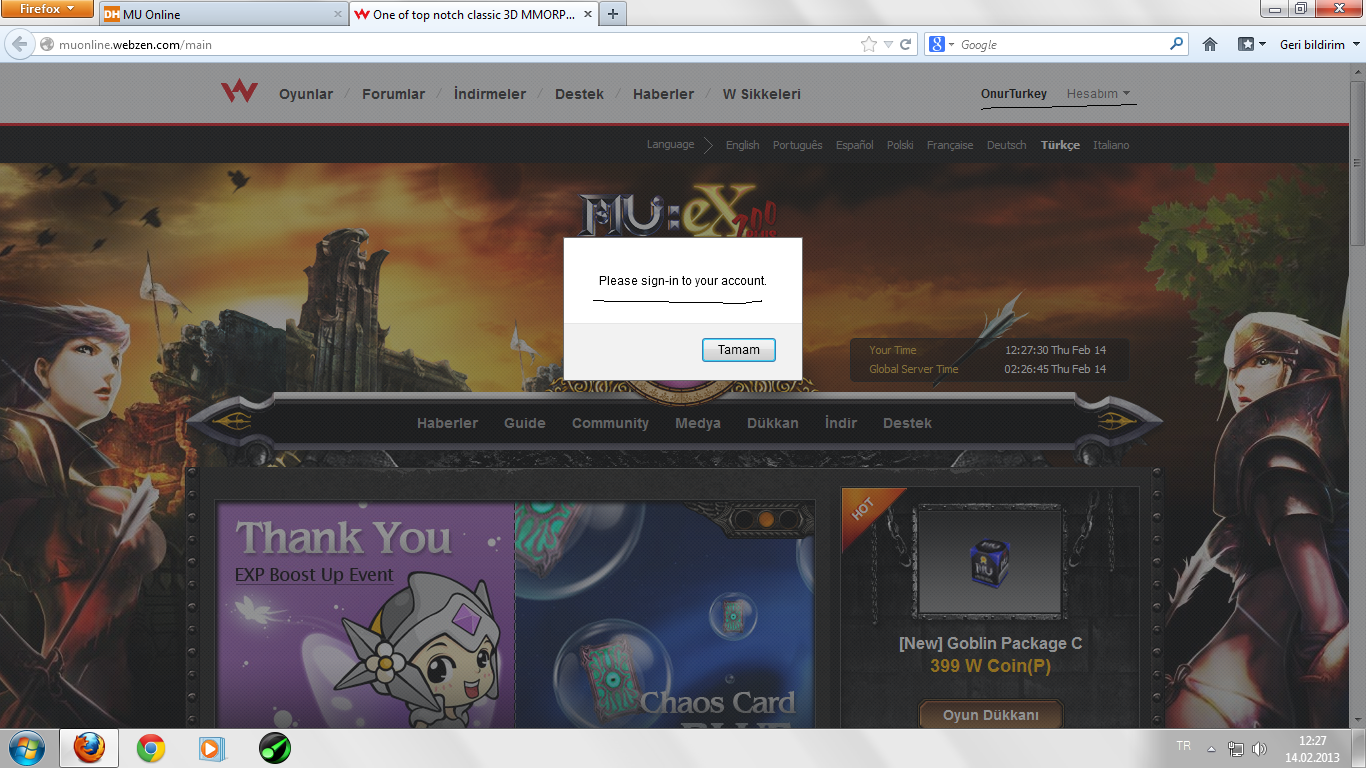Screen dimensions: 1366x768
Task: Open the Haberler top menu item
Action: point(663,94)
